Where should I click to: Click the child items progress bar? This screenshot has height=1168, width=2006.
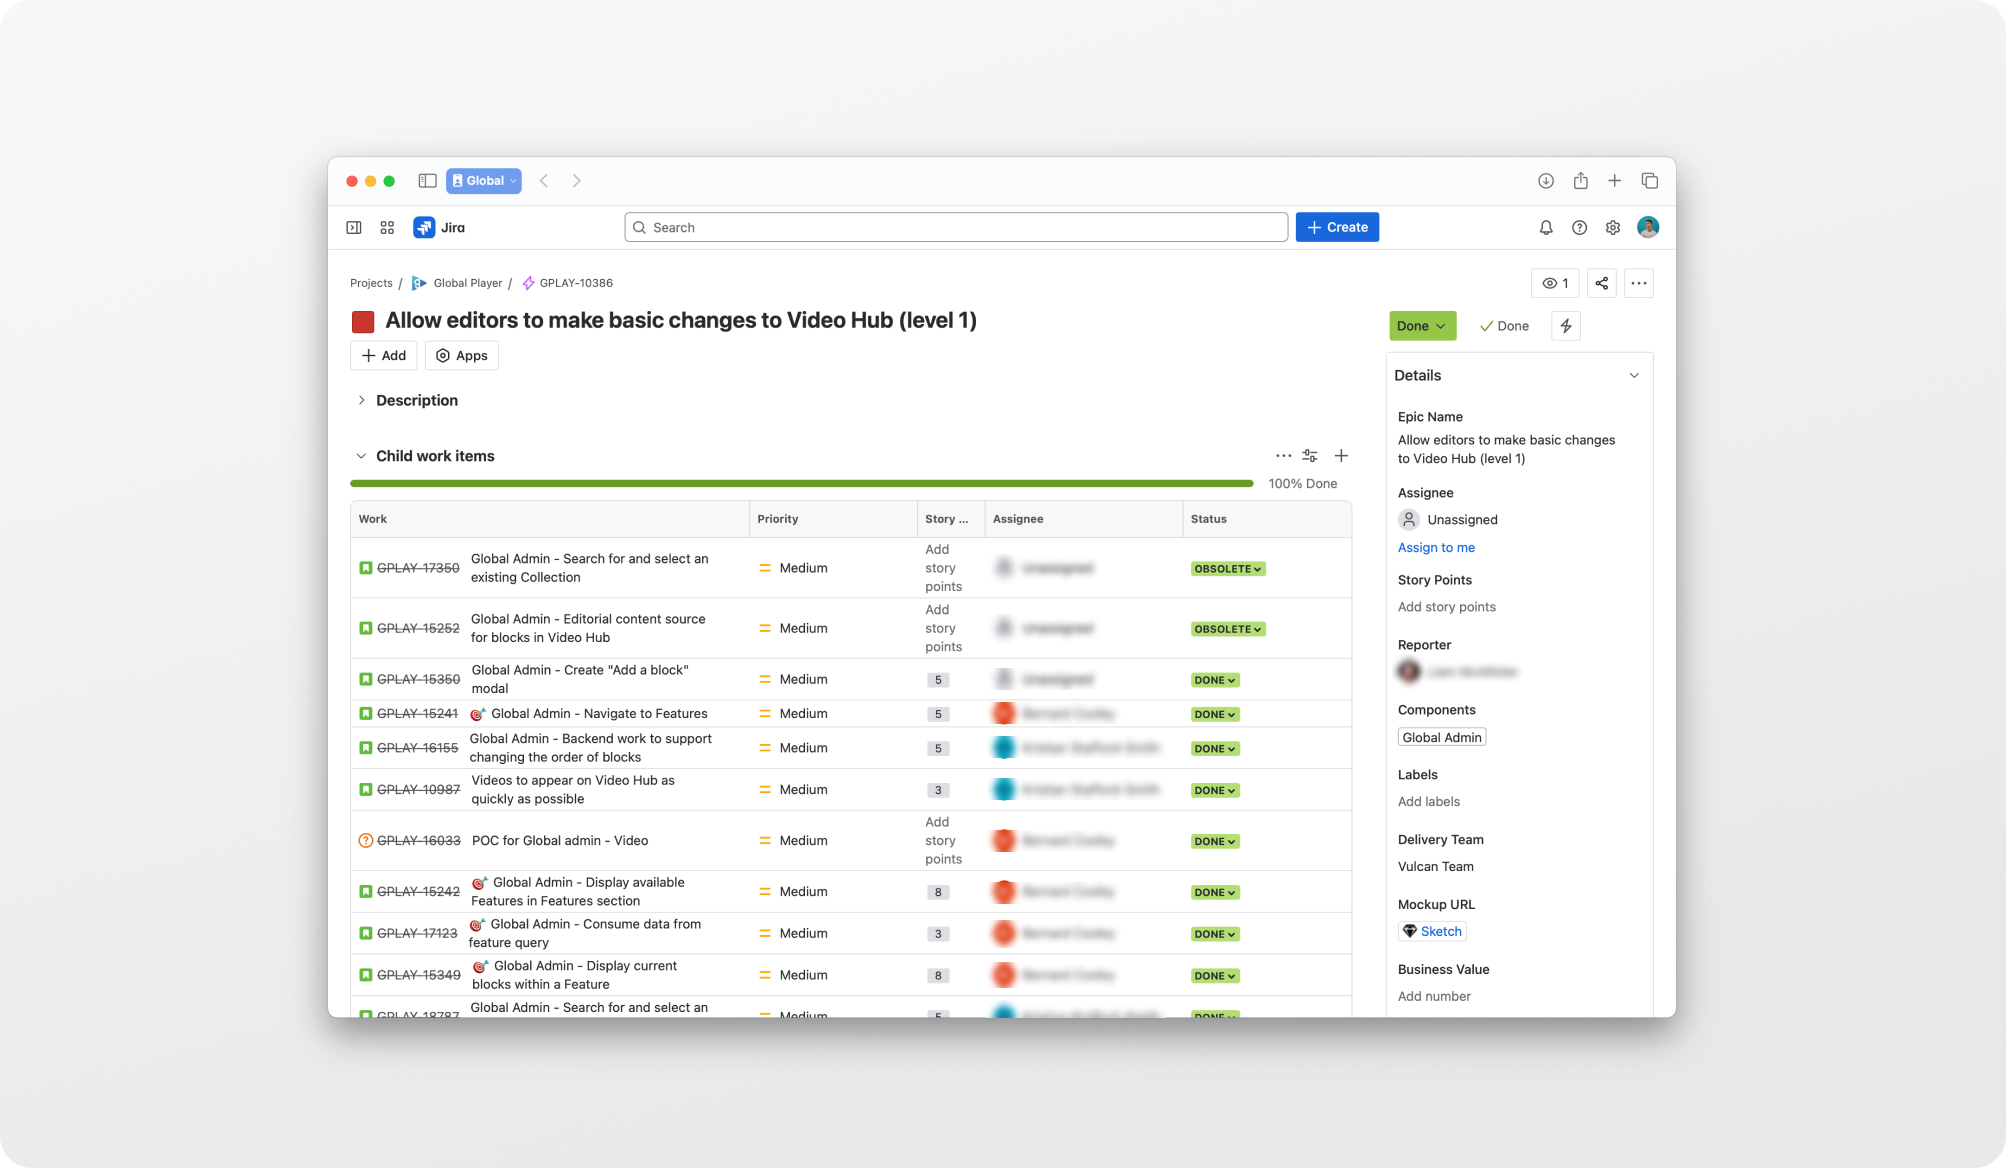click(802, 483)
